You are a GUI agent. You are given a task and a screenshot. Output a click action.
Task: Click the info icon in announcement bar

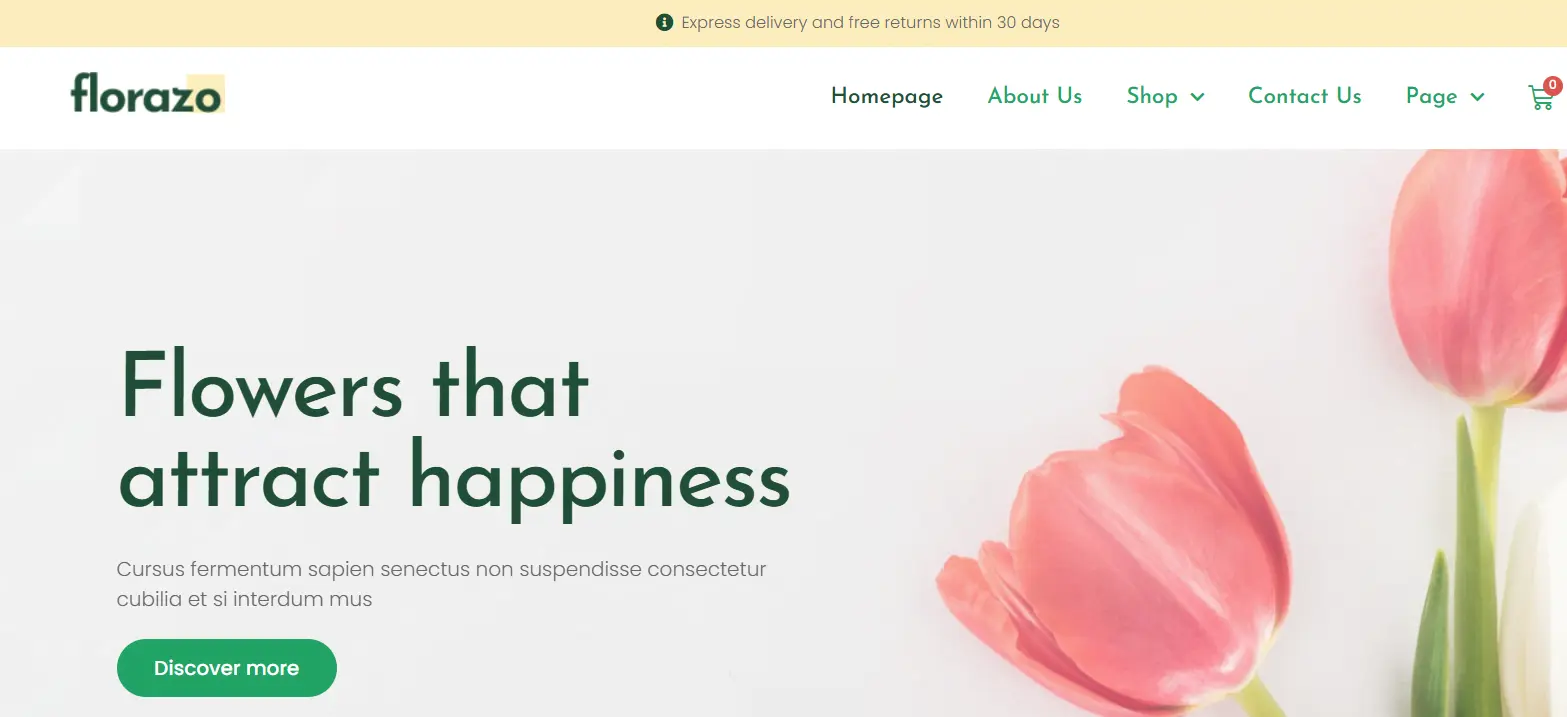tap(664, 22)
